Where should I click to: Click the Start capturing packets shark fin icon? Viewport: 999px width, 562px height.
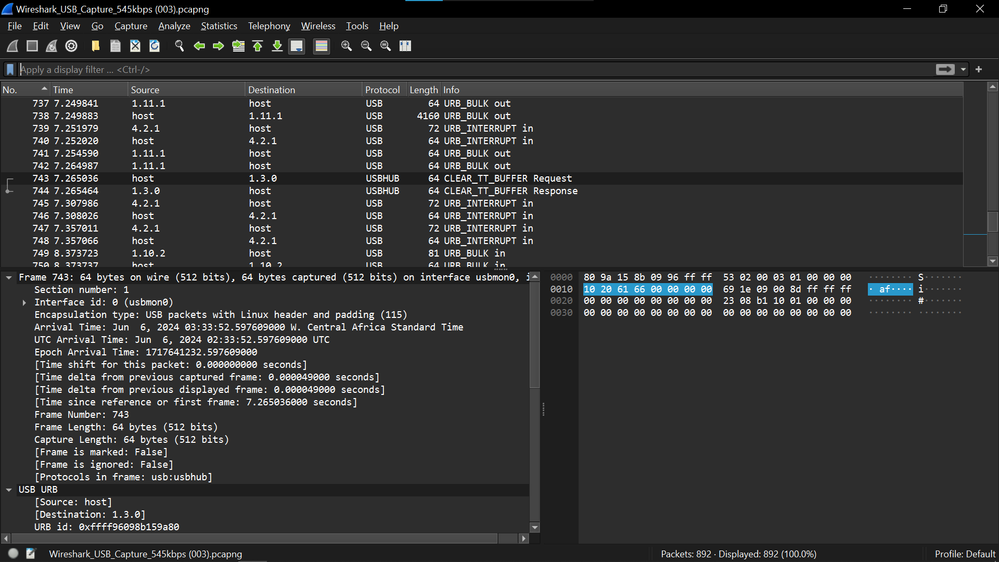coord(12,46)
